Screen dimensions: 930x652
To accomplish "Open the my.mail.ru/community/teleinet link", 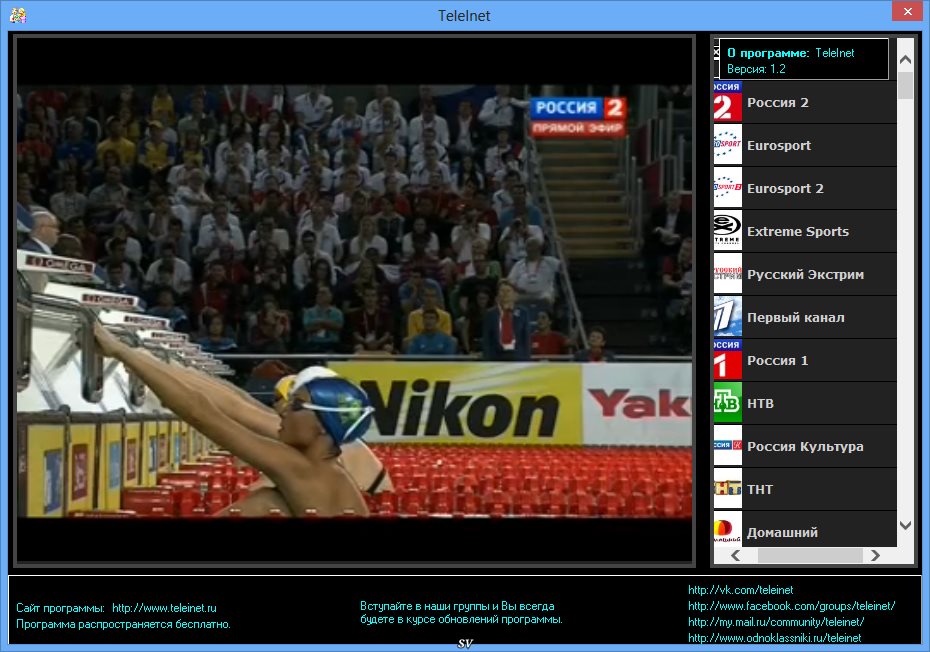I will coord(776,622).
